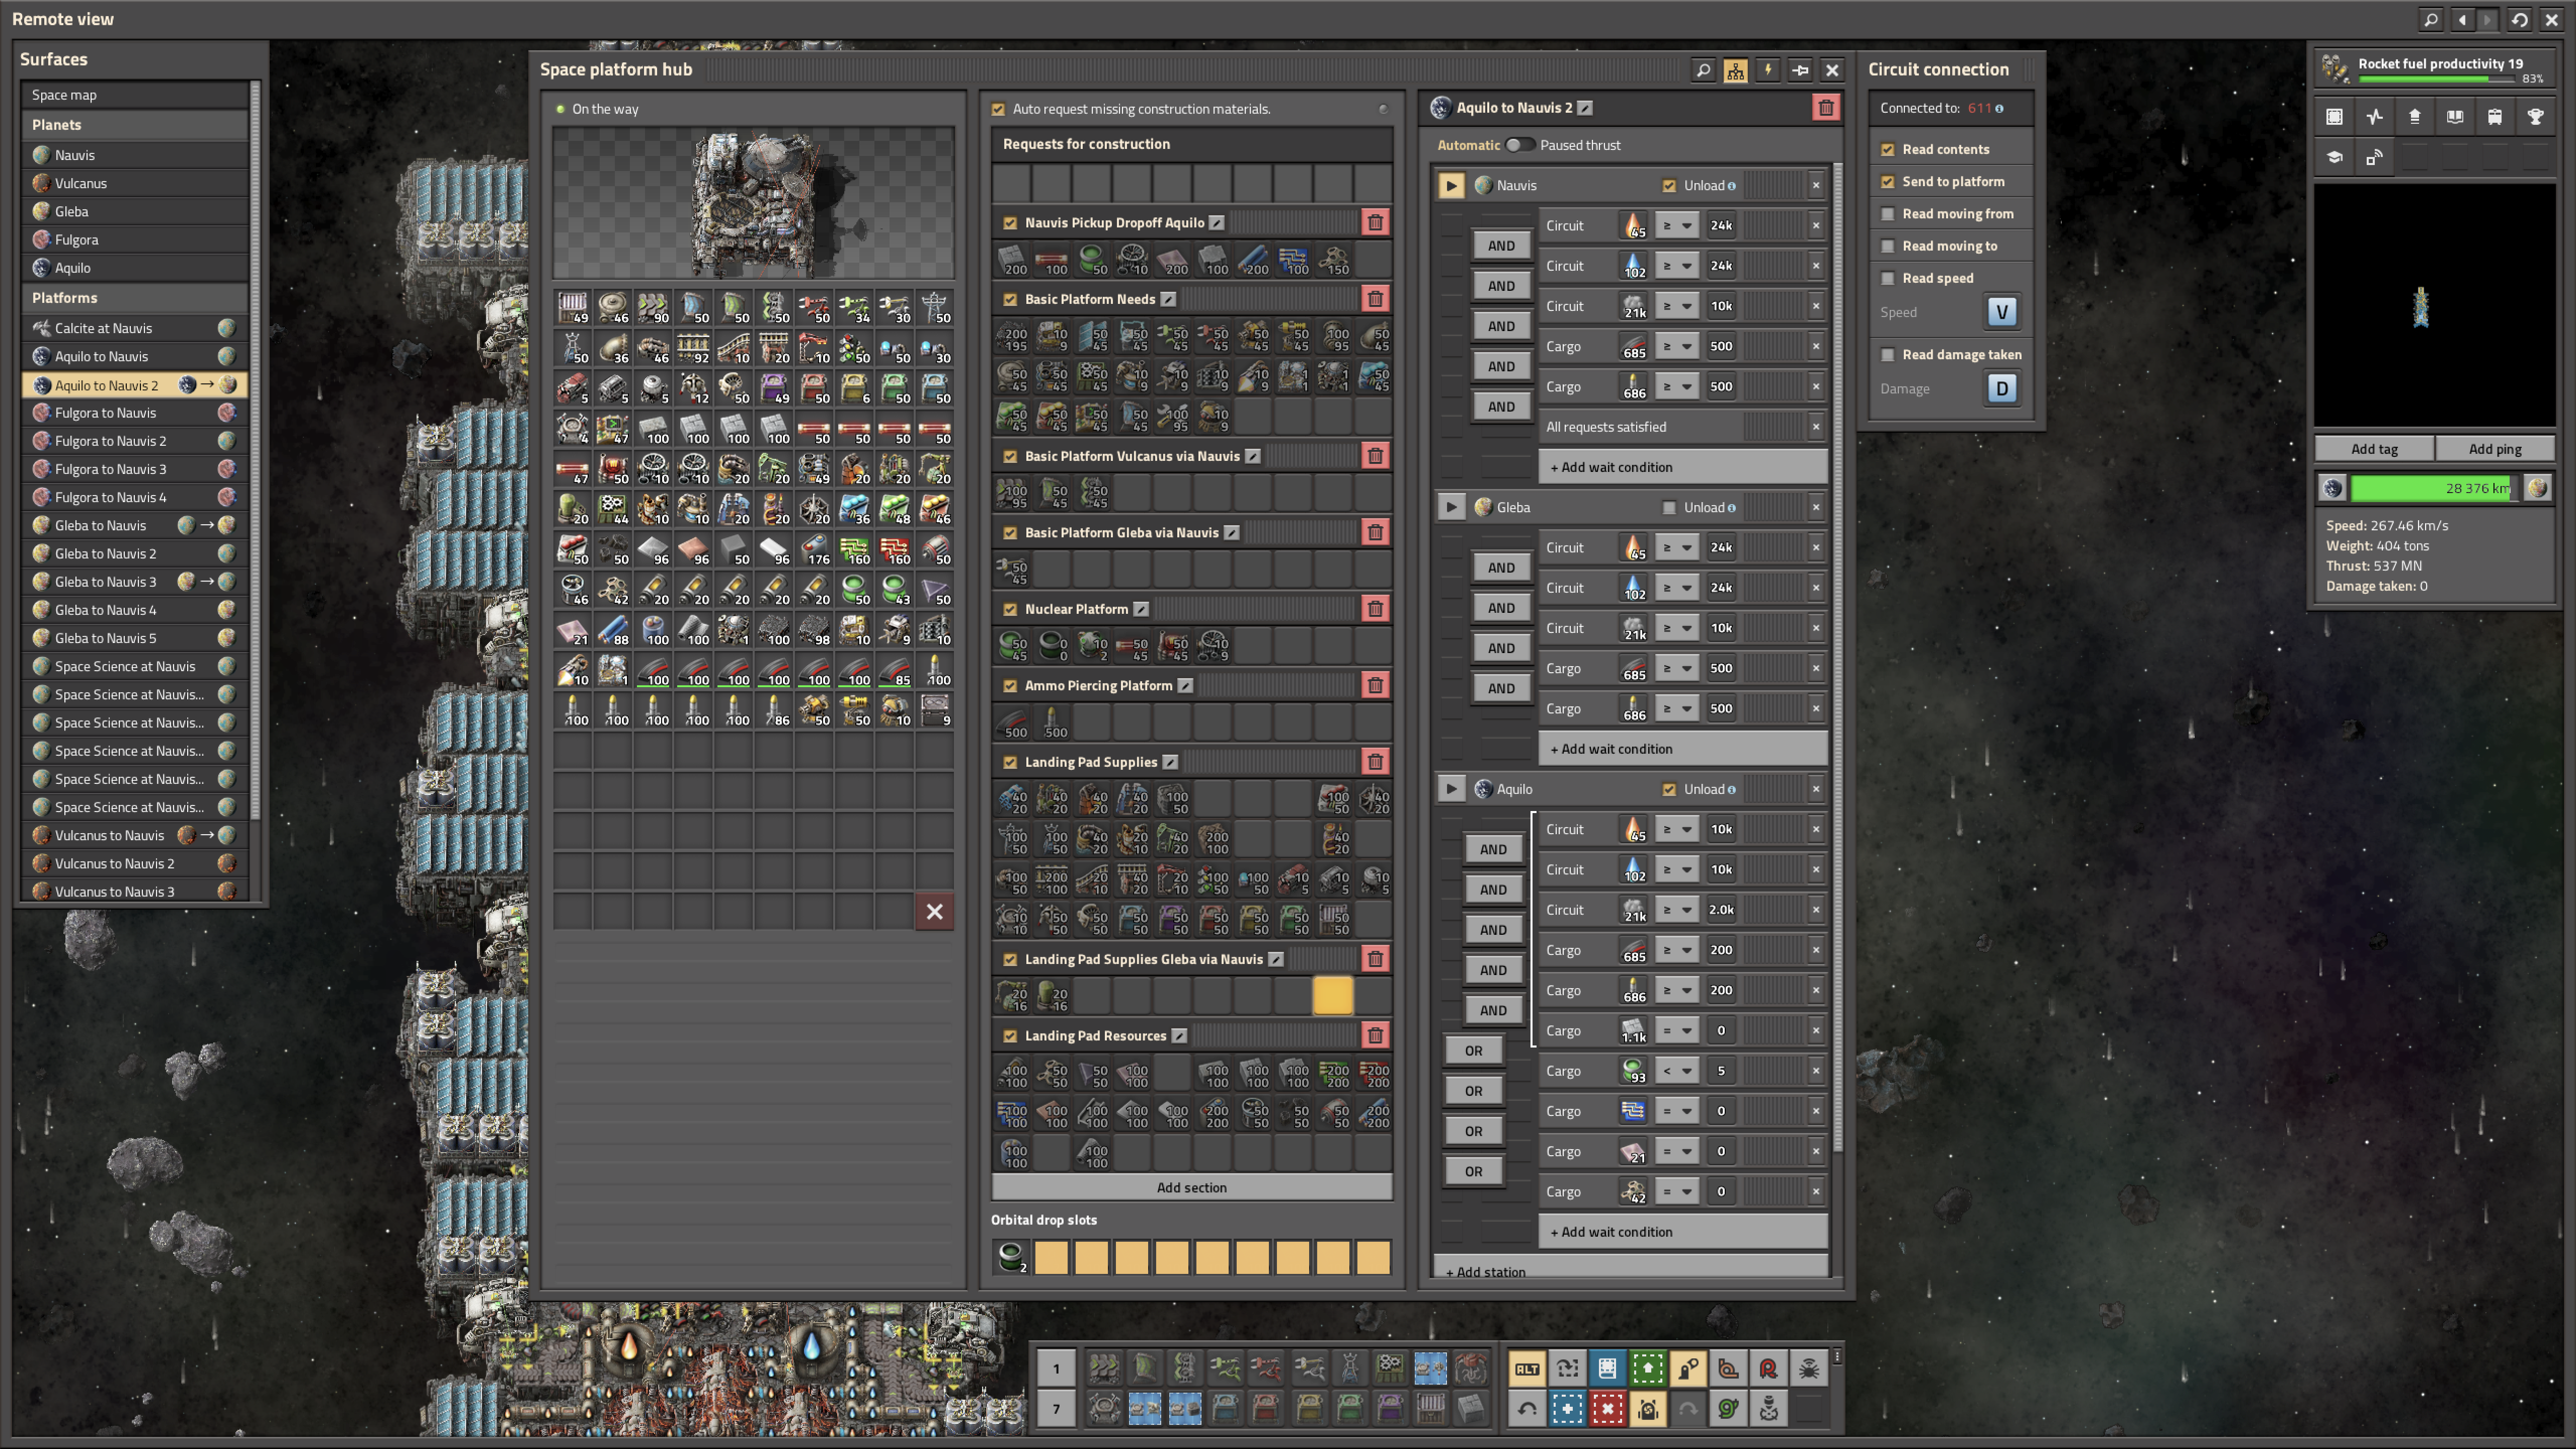Click the Speed signal V icon
Screen dimensions: 2576x1449
click(x=2001, y=312)
